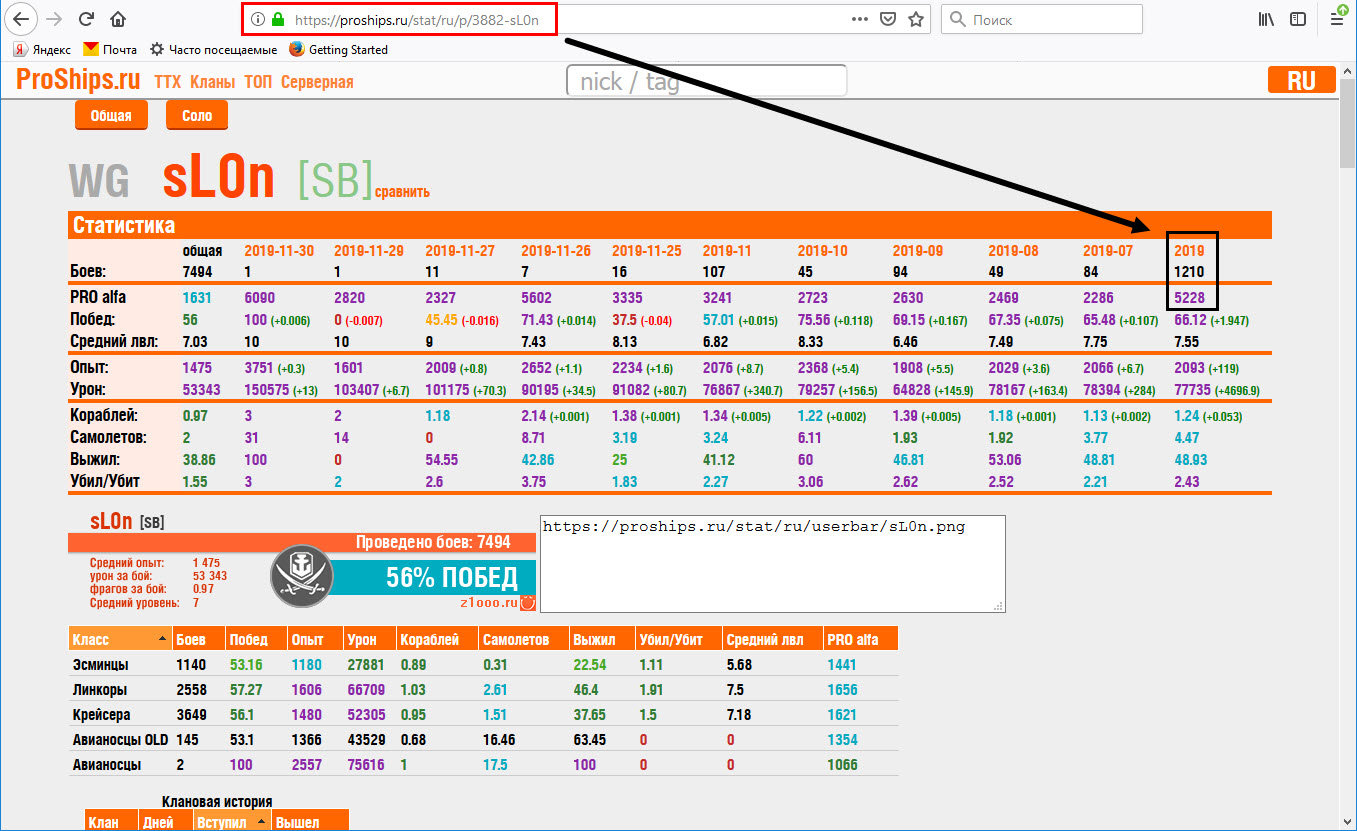Viewport: 1357px width, 831px height.
Task: Open Яндекс bookmark in bookmarks bar
Action: coord(42,49)
